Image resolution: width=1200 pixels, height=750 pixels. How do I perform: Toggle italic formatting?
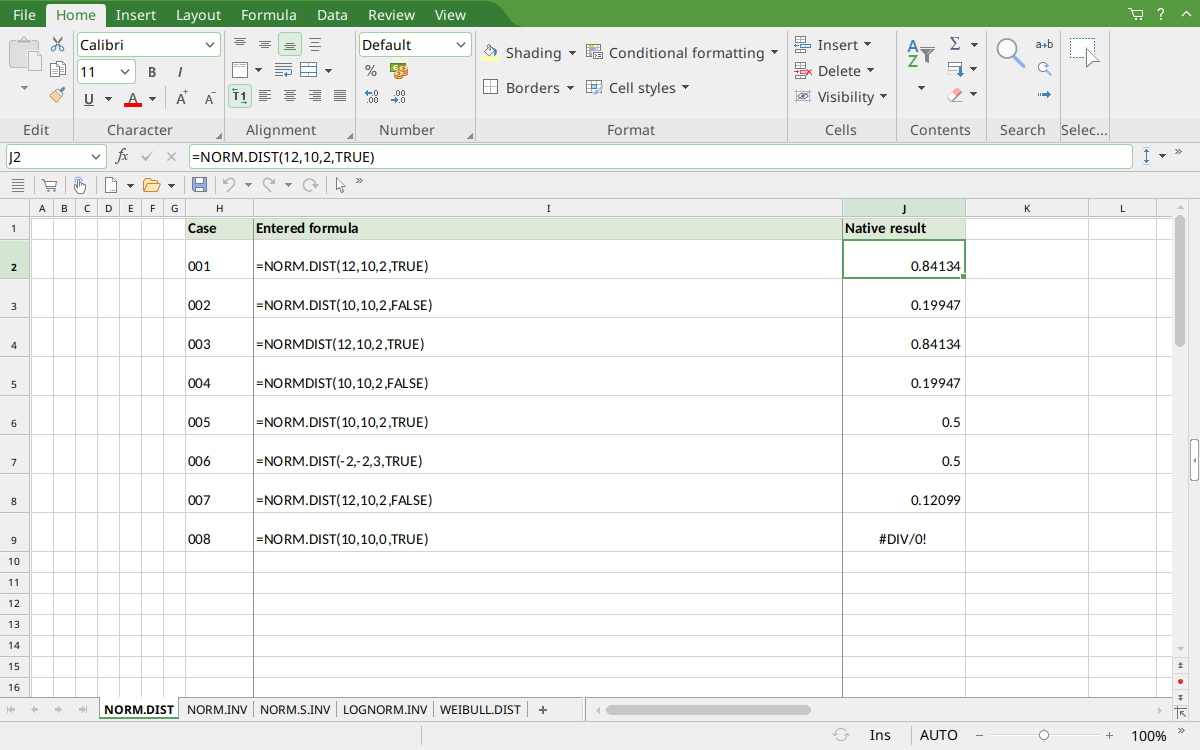coord(180,72)
